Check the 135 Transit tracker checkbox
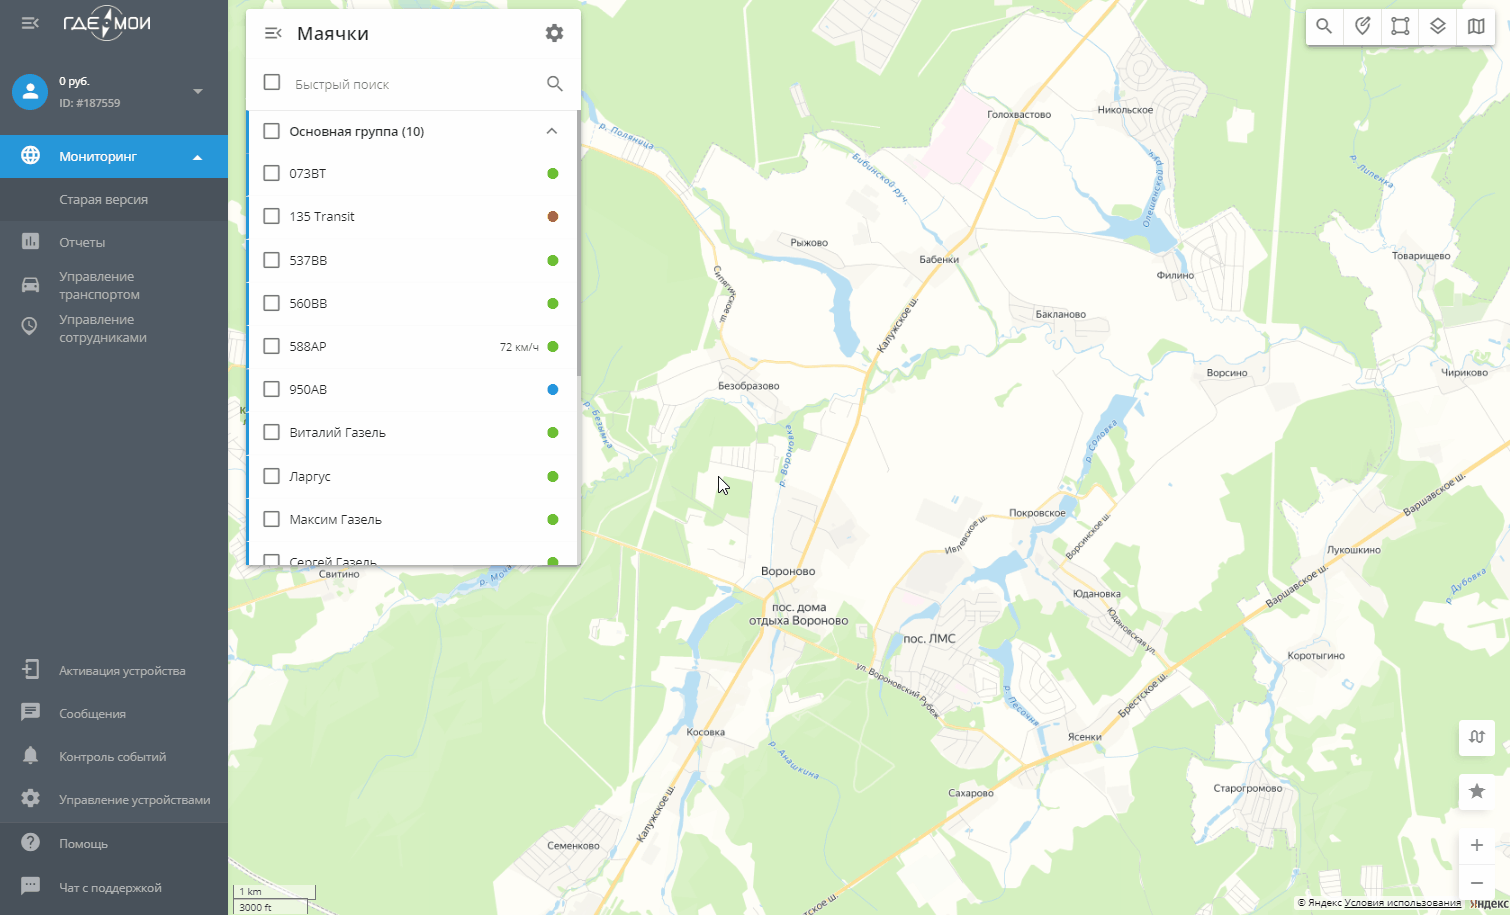 271,216
